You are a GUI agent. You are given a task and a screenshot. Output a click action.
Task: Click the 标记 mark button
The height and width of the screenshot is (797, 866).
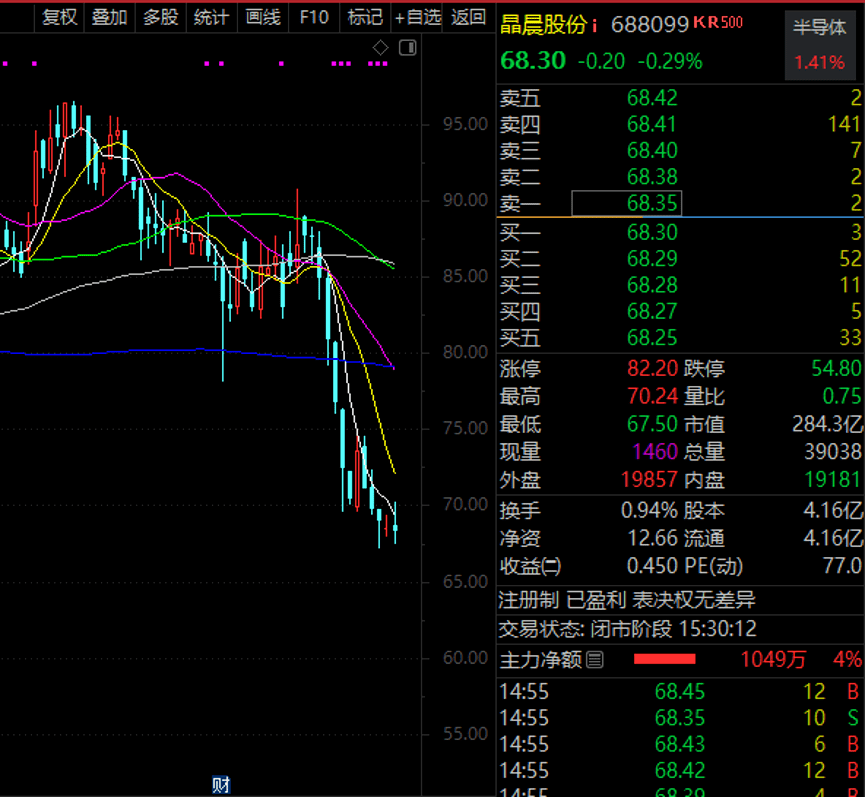click(x=365, y=18)
